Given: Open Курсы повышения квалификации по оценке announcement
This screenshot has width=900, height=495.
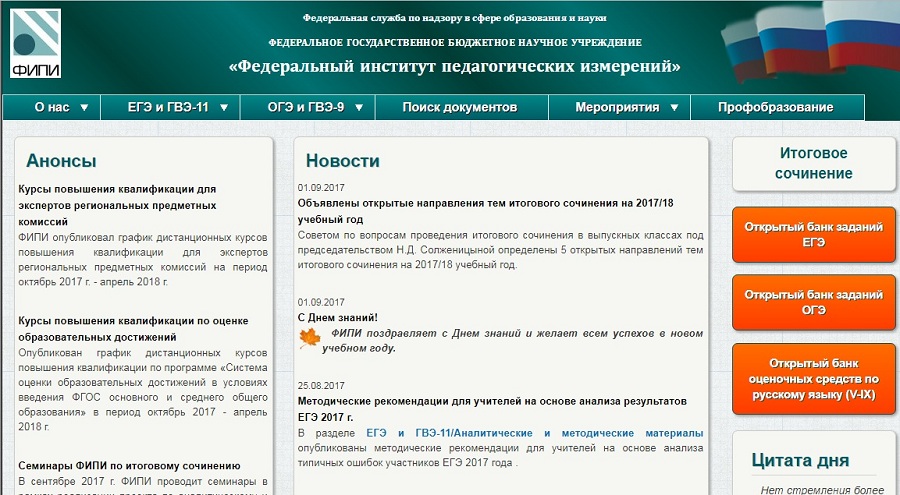Looking at the screenshot, I should (x=133, y=328).
